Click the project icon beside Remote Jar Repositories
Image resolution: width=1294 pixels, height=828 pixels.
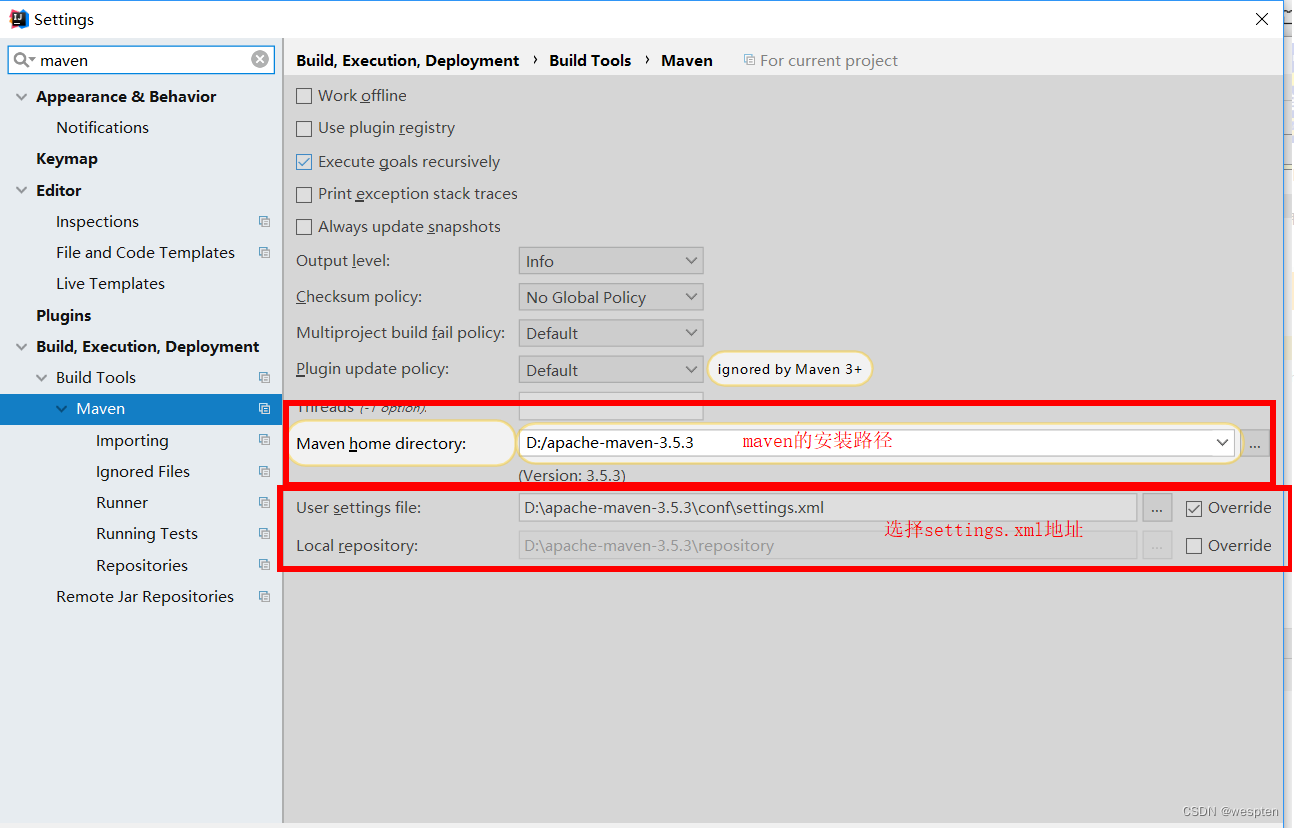264,597
